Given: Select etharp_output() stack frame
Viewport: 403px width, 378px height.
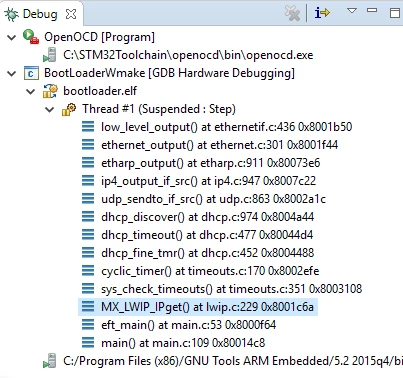Looking at the screenshot, I should 210,163.
